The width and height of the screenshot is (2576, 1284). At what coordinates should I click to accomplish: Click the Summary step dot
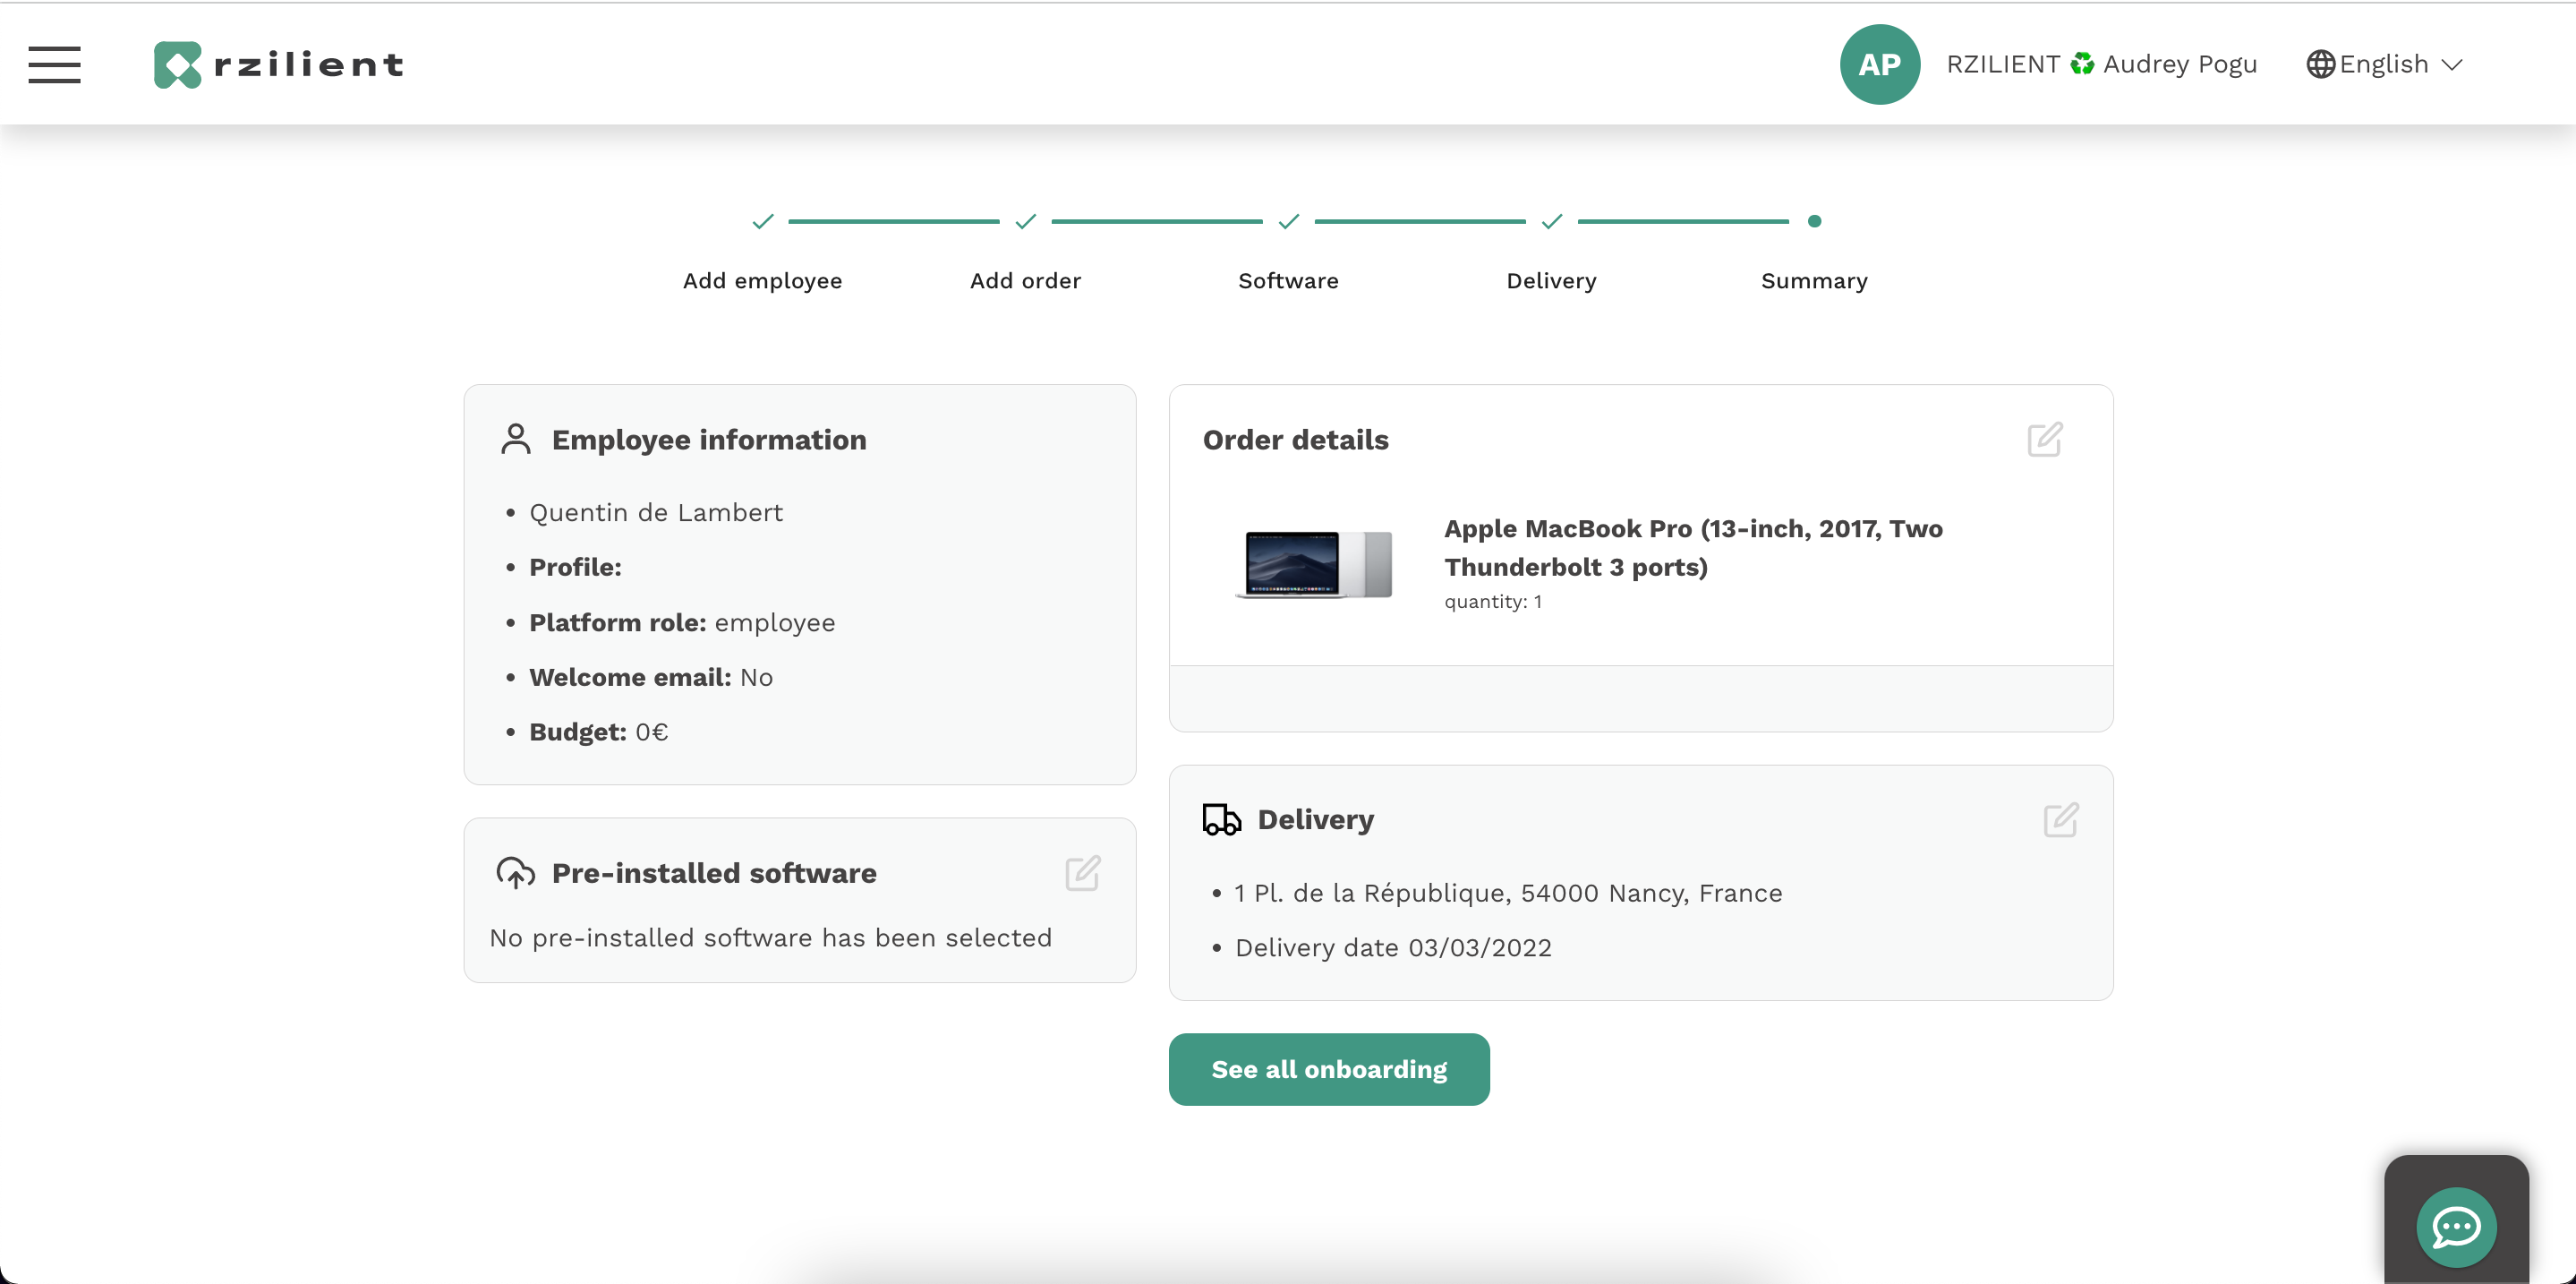click(1814, 221)
